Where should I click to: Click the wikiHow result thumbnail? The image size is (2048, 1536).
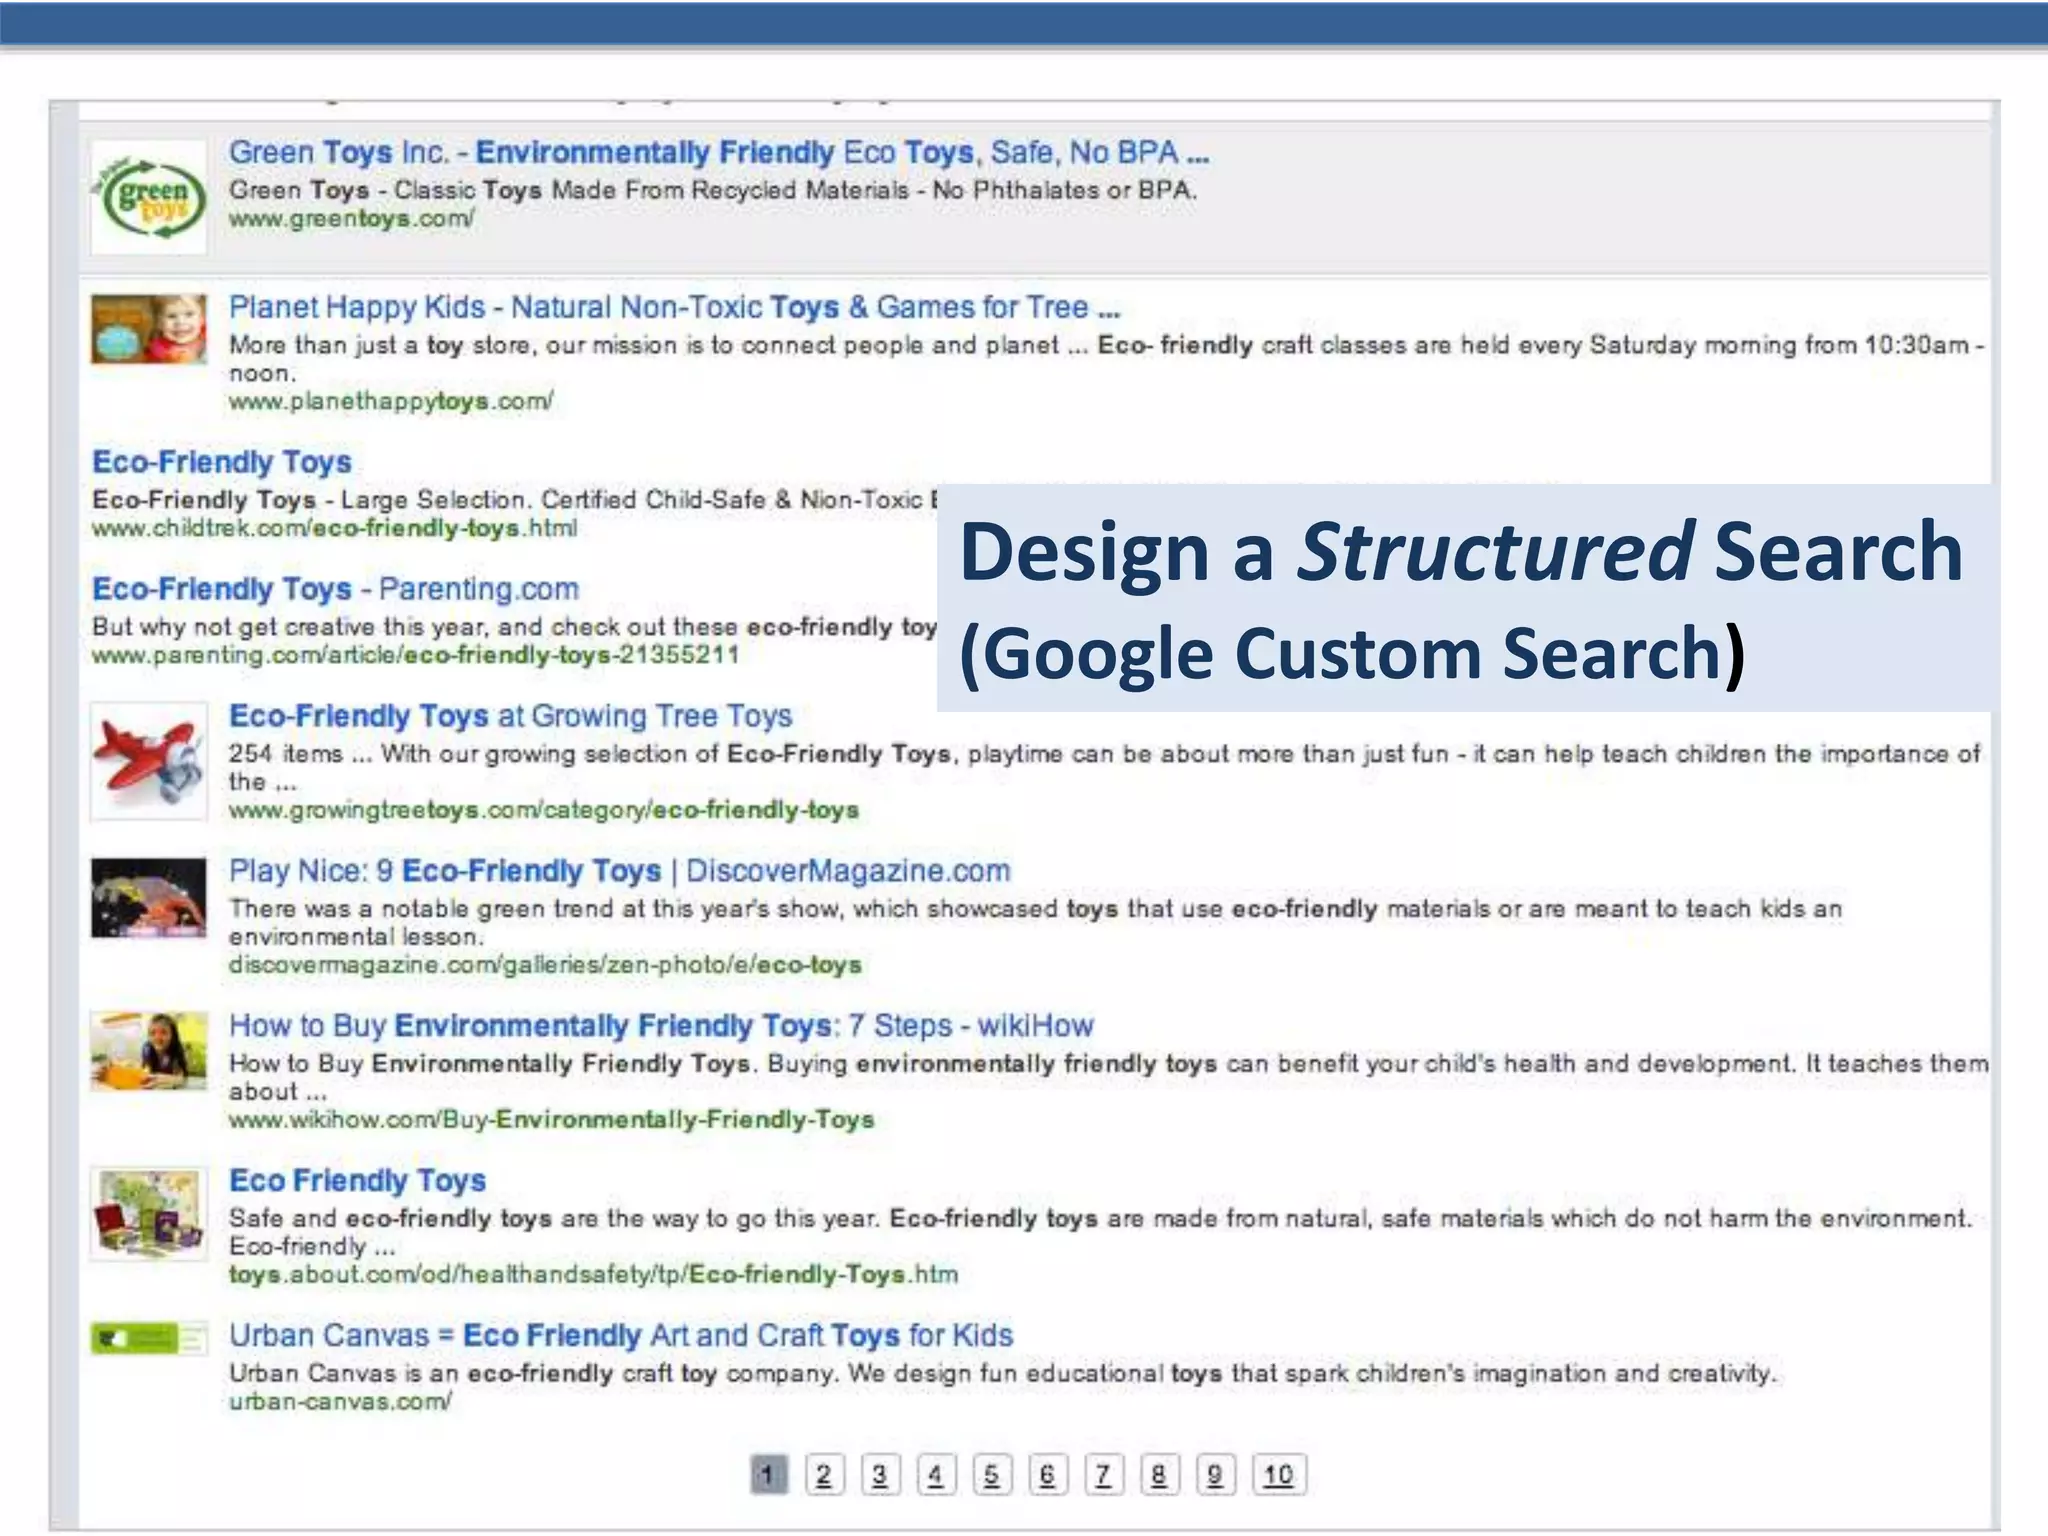(149, 1051)
